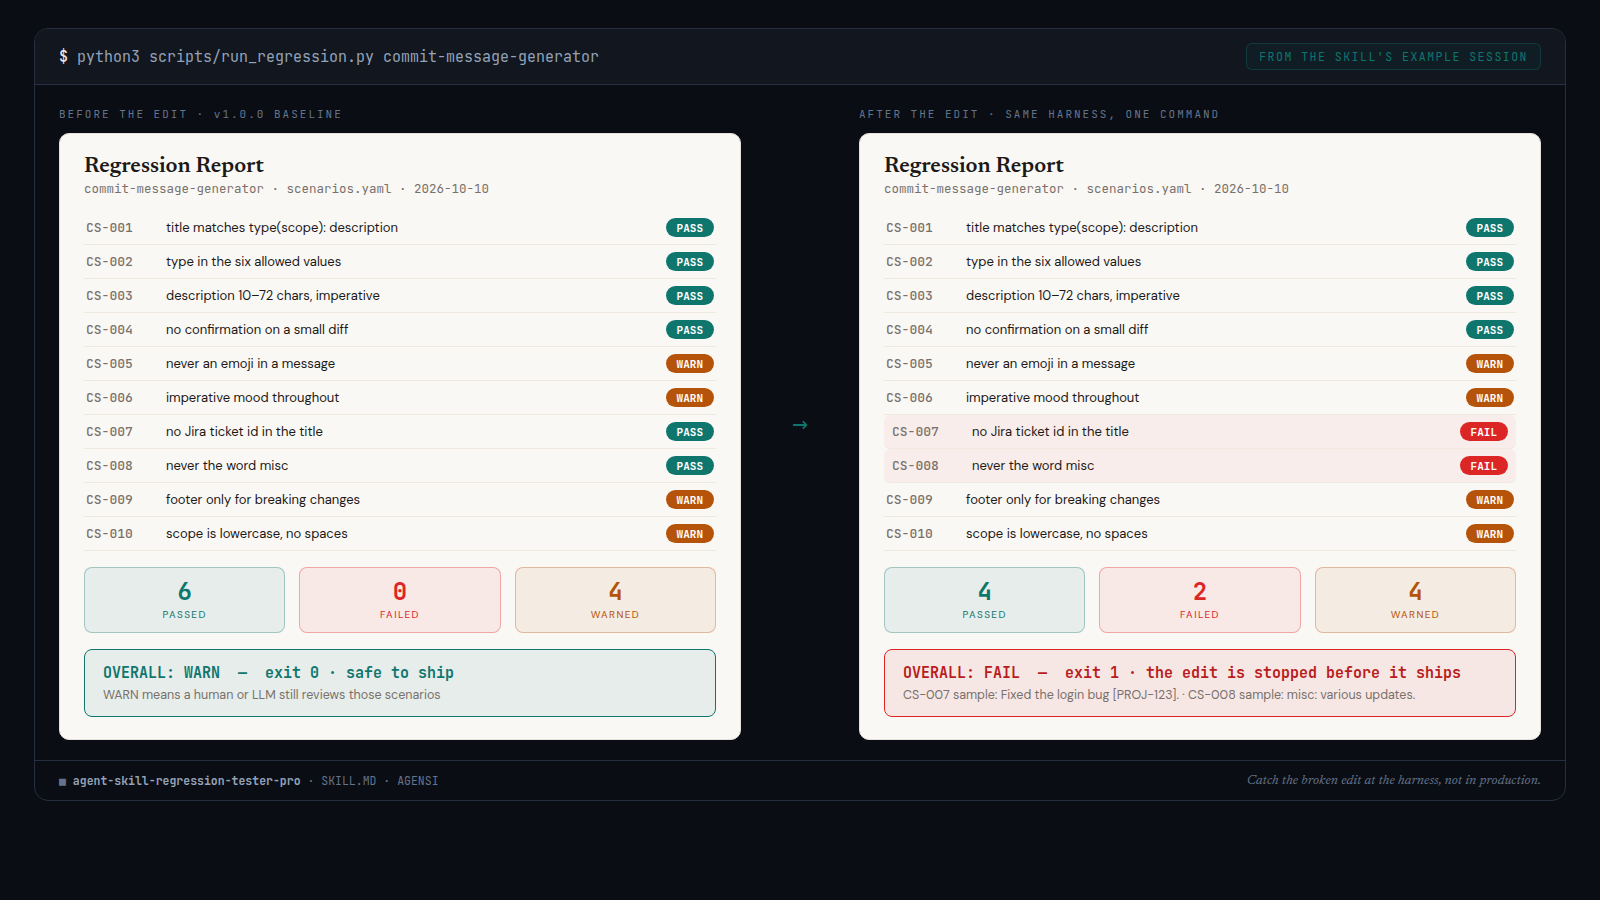Click the WARN badge for CS-010 in after-edit report
This screenshot has height=900, width=1600.
click(1490, 534)
